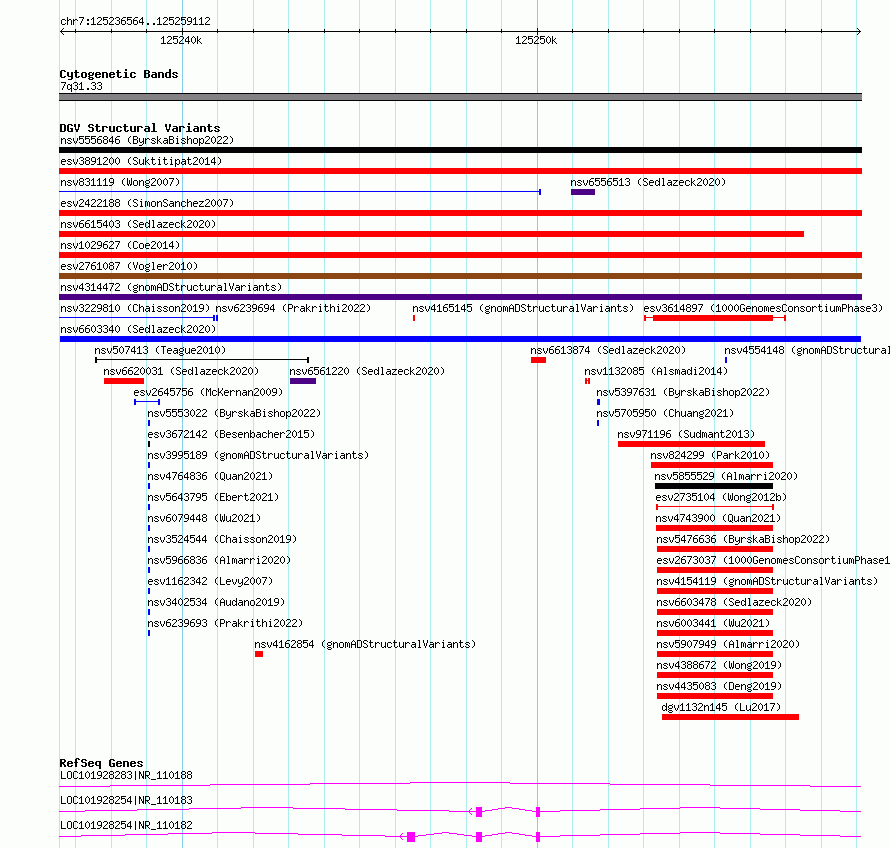
Task: Click nsv4743900 (Quan2021) label
Action: 719,518
